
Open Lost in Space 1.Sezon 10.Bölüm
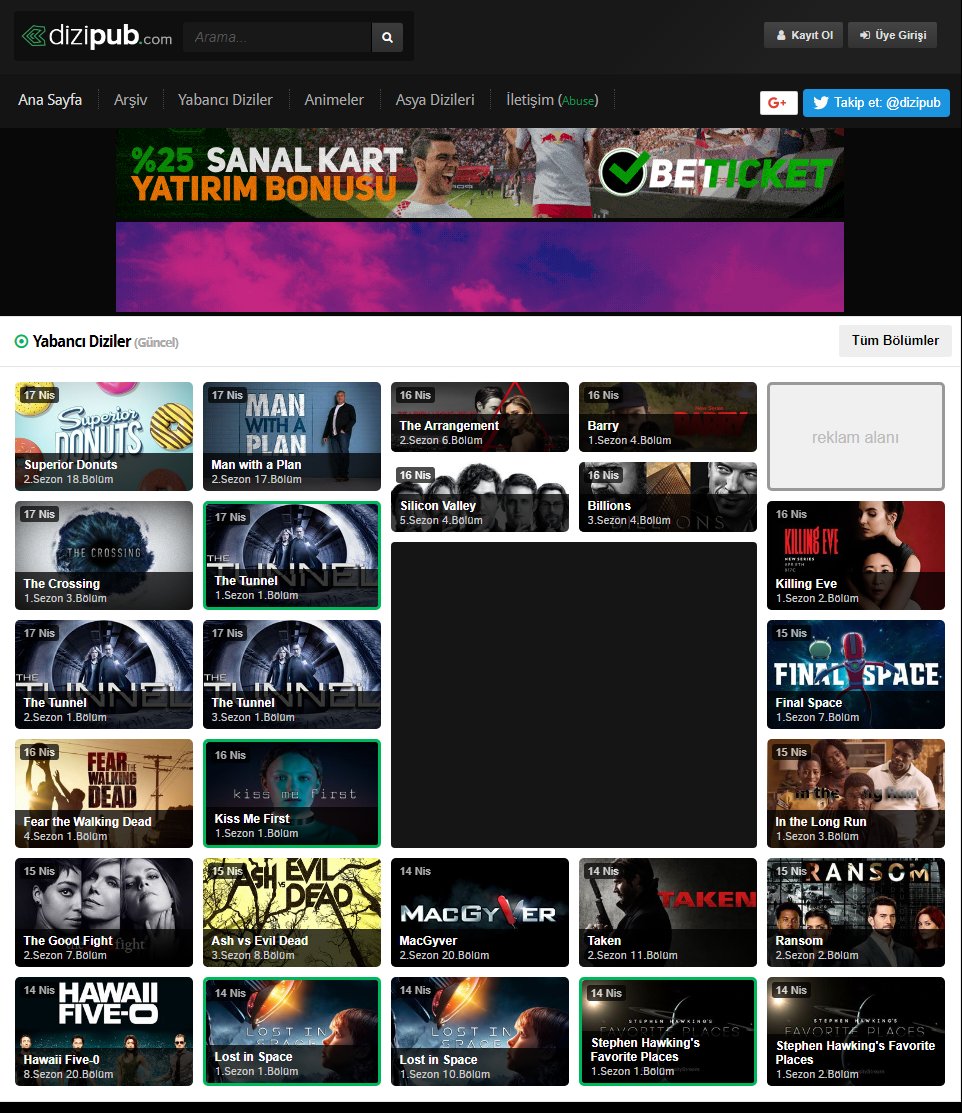[480, 1031]
